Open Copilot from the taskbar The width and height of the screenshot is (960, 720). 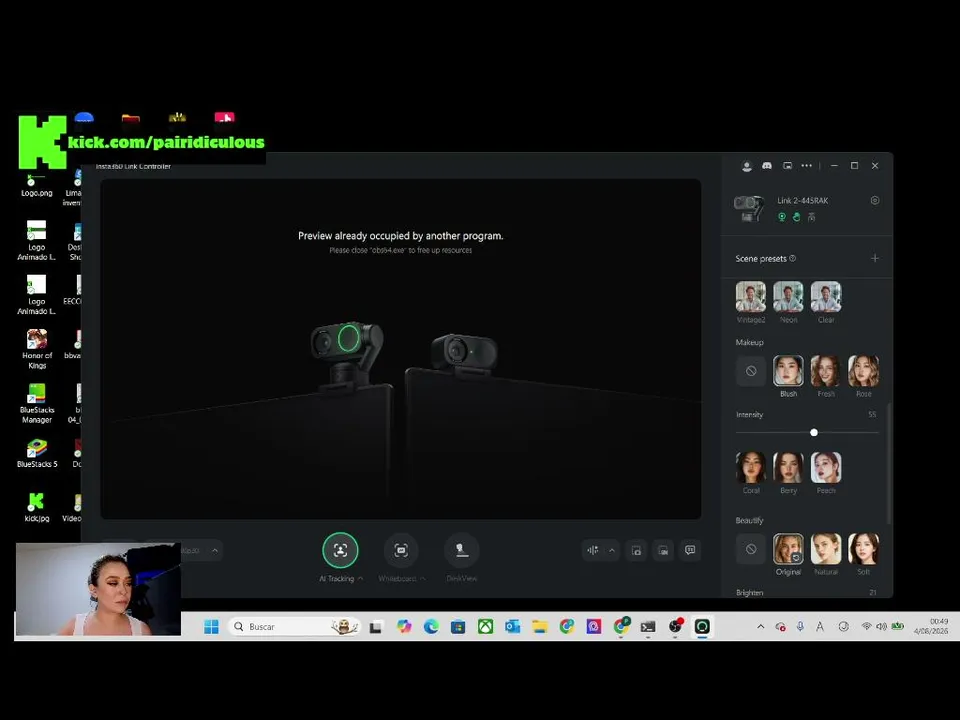403,626
